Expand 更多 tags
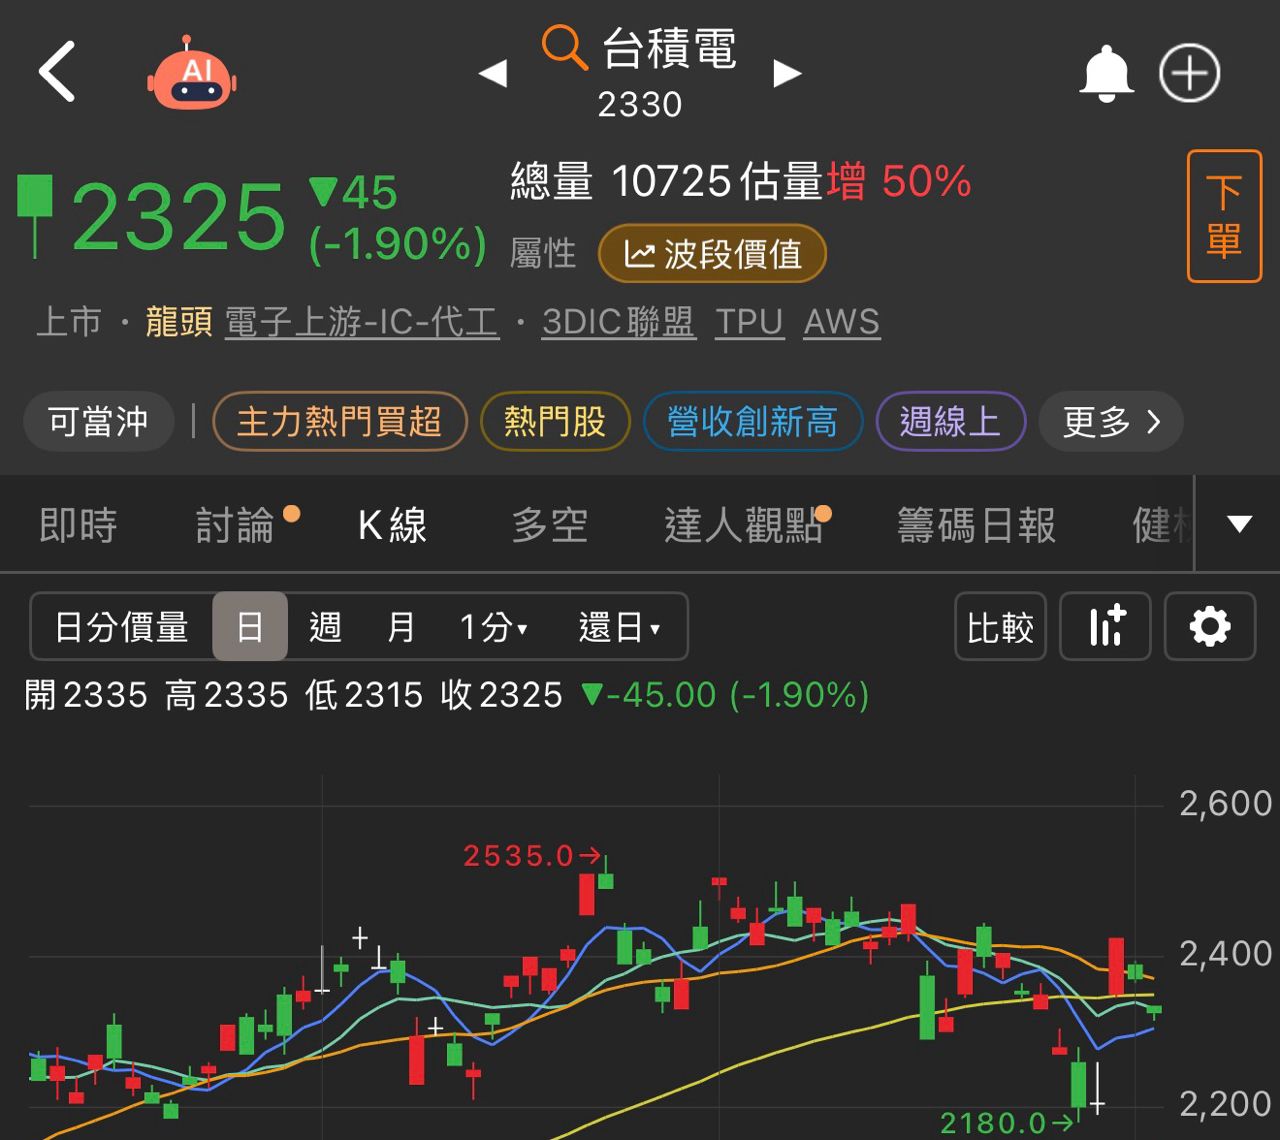1280x1140 pixels. (1111, 421)
